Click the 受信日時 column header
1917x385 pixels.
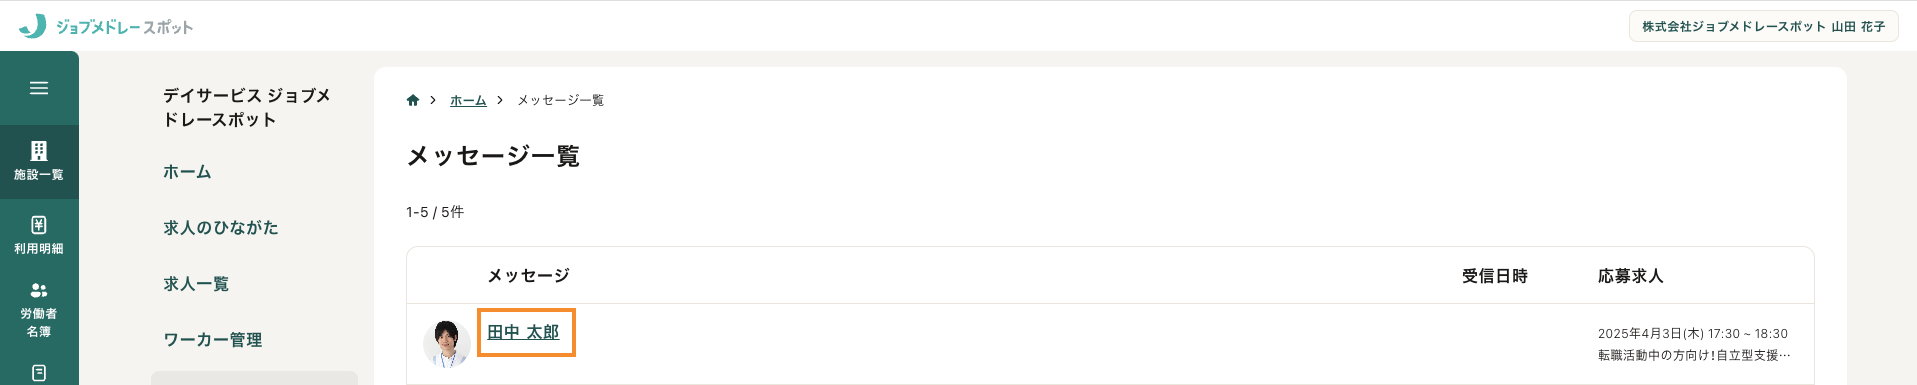(1495, 275)
